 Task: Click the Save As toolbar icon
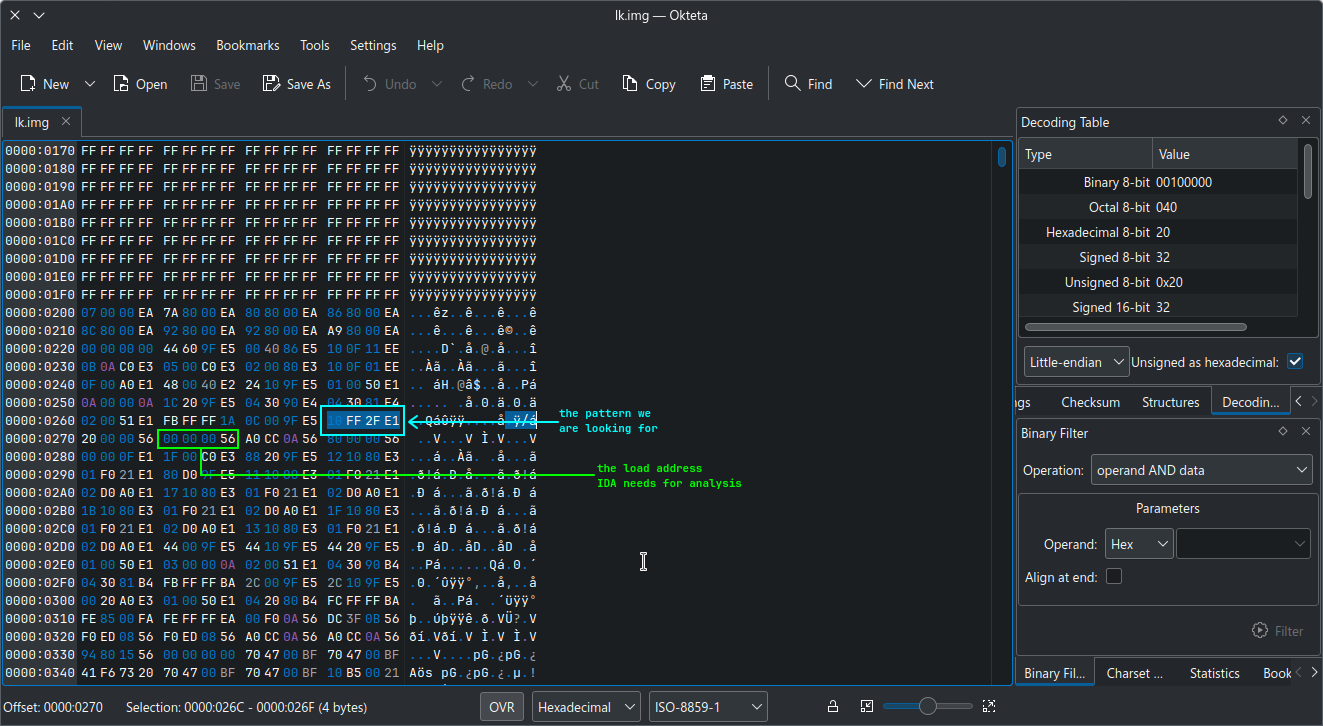[x=271, y=84]
